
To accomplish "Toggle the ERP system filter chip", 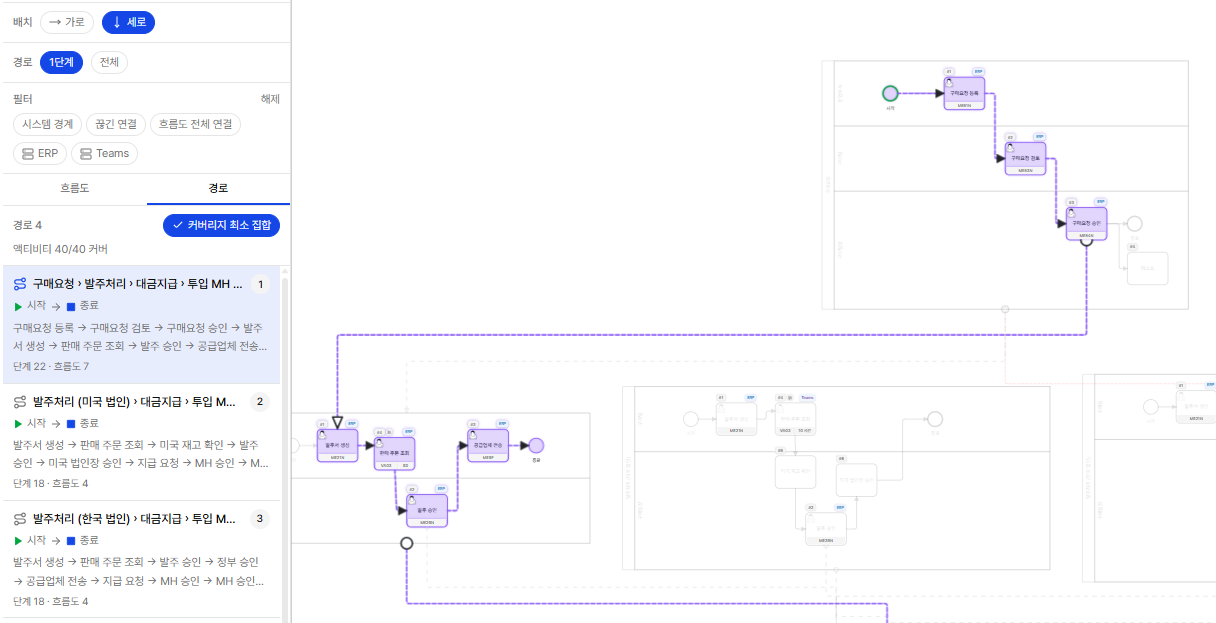I will pyautogui.click(x=41, y=153).
